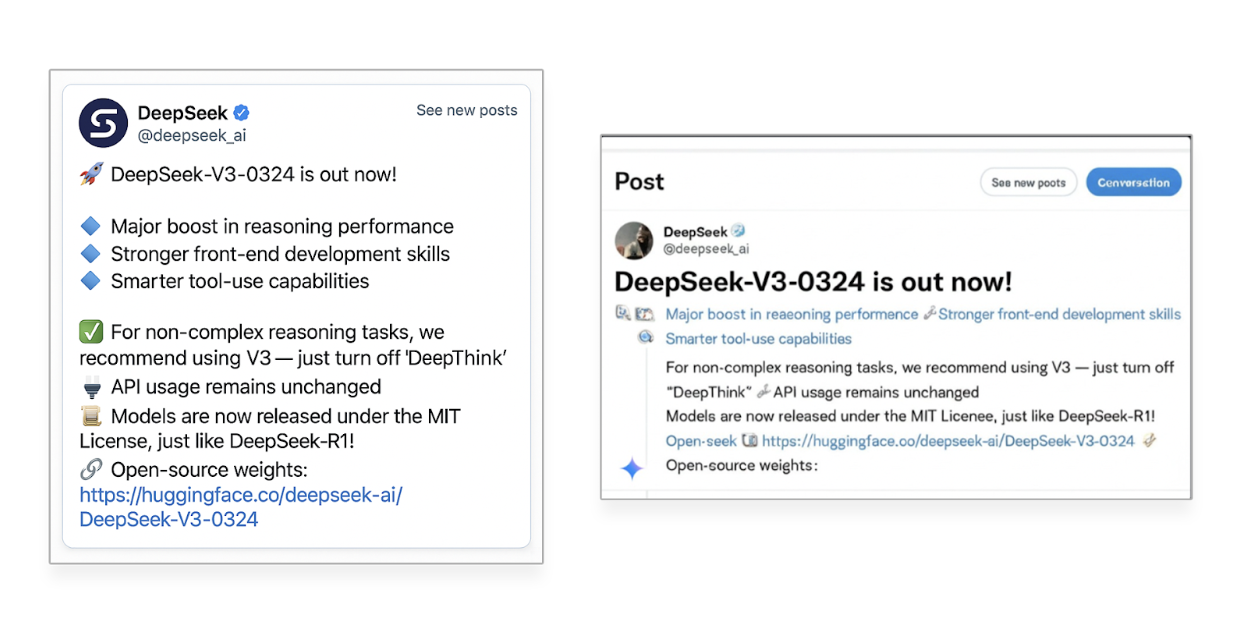The height and width of the screenshot is (622, 1246).
Task: Click the blue diamond beside Smarter tool-use capabilities
Action: pyautogui.click(x=91, y=281)
